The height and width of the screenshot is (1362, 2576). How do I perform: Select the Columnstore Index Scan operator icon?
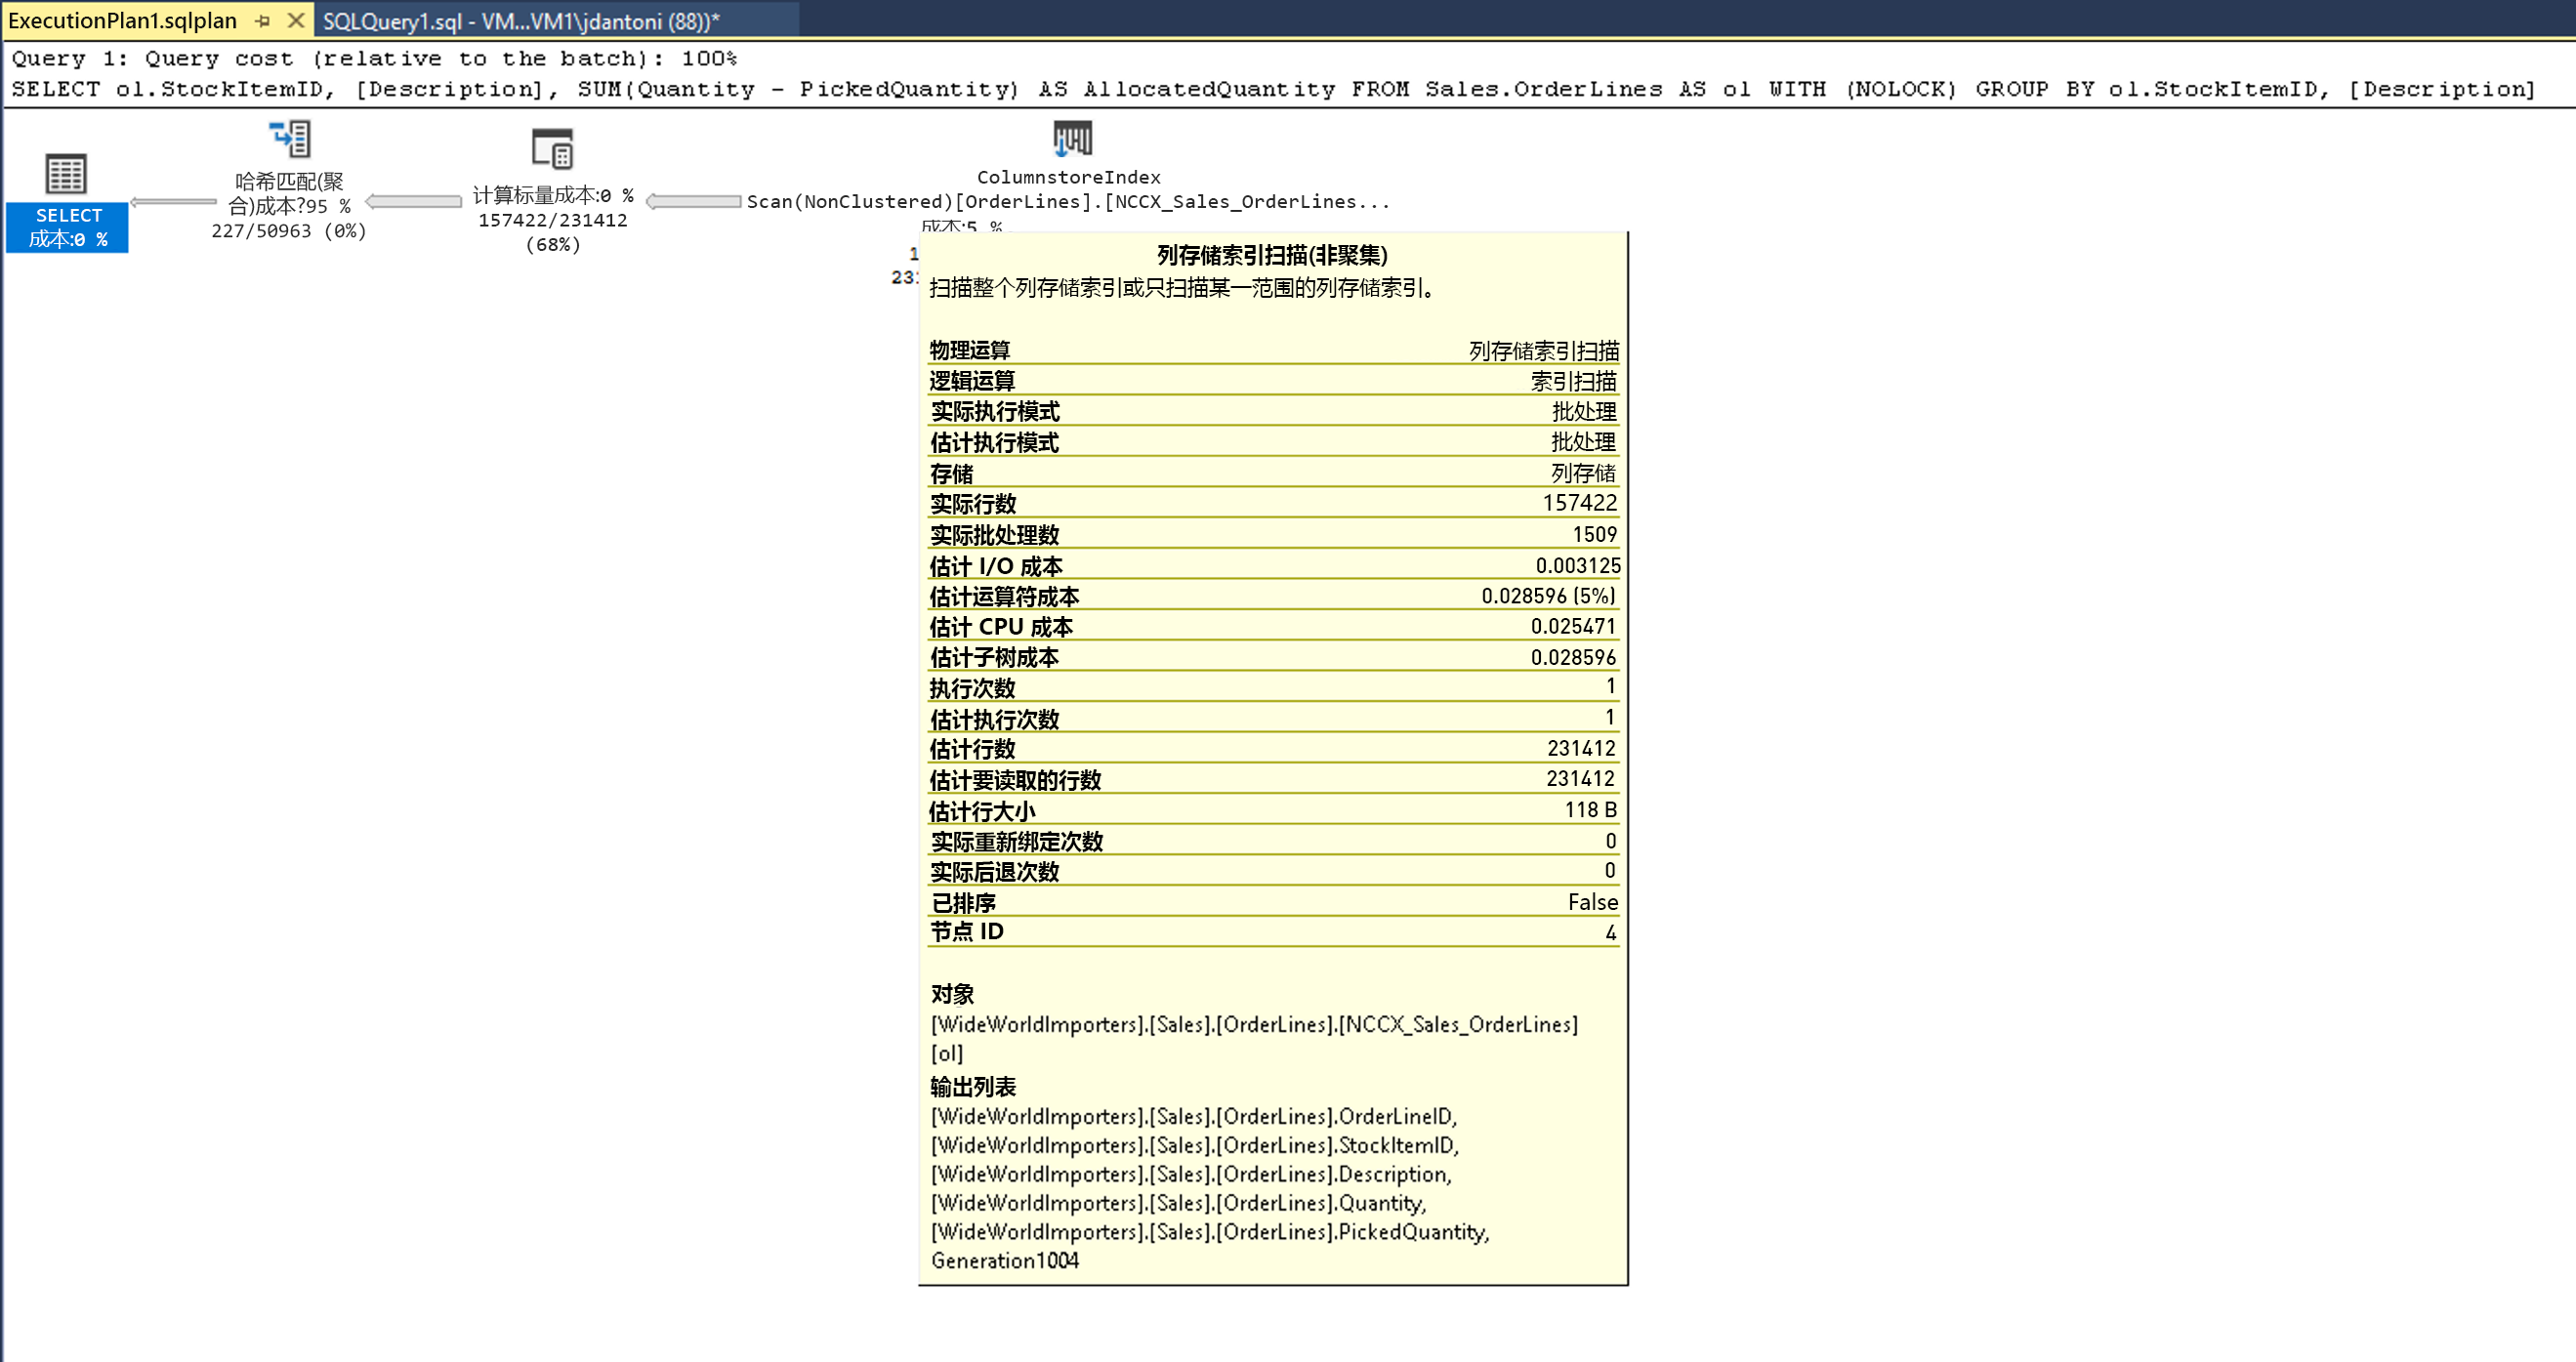[1072, 138]
